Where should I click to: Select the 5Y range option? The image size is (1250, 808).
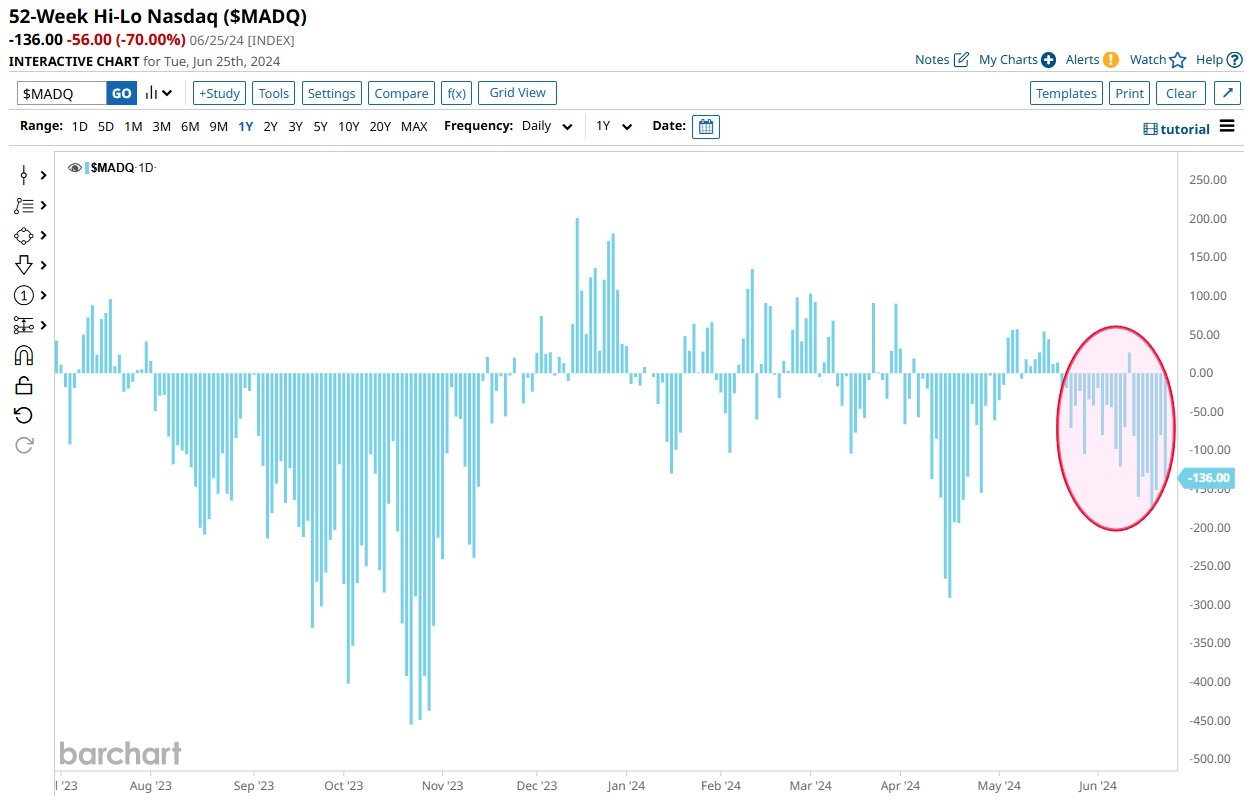[320, 127]
